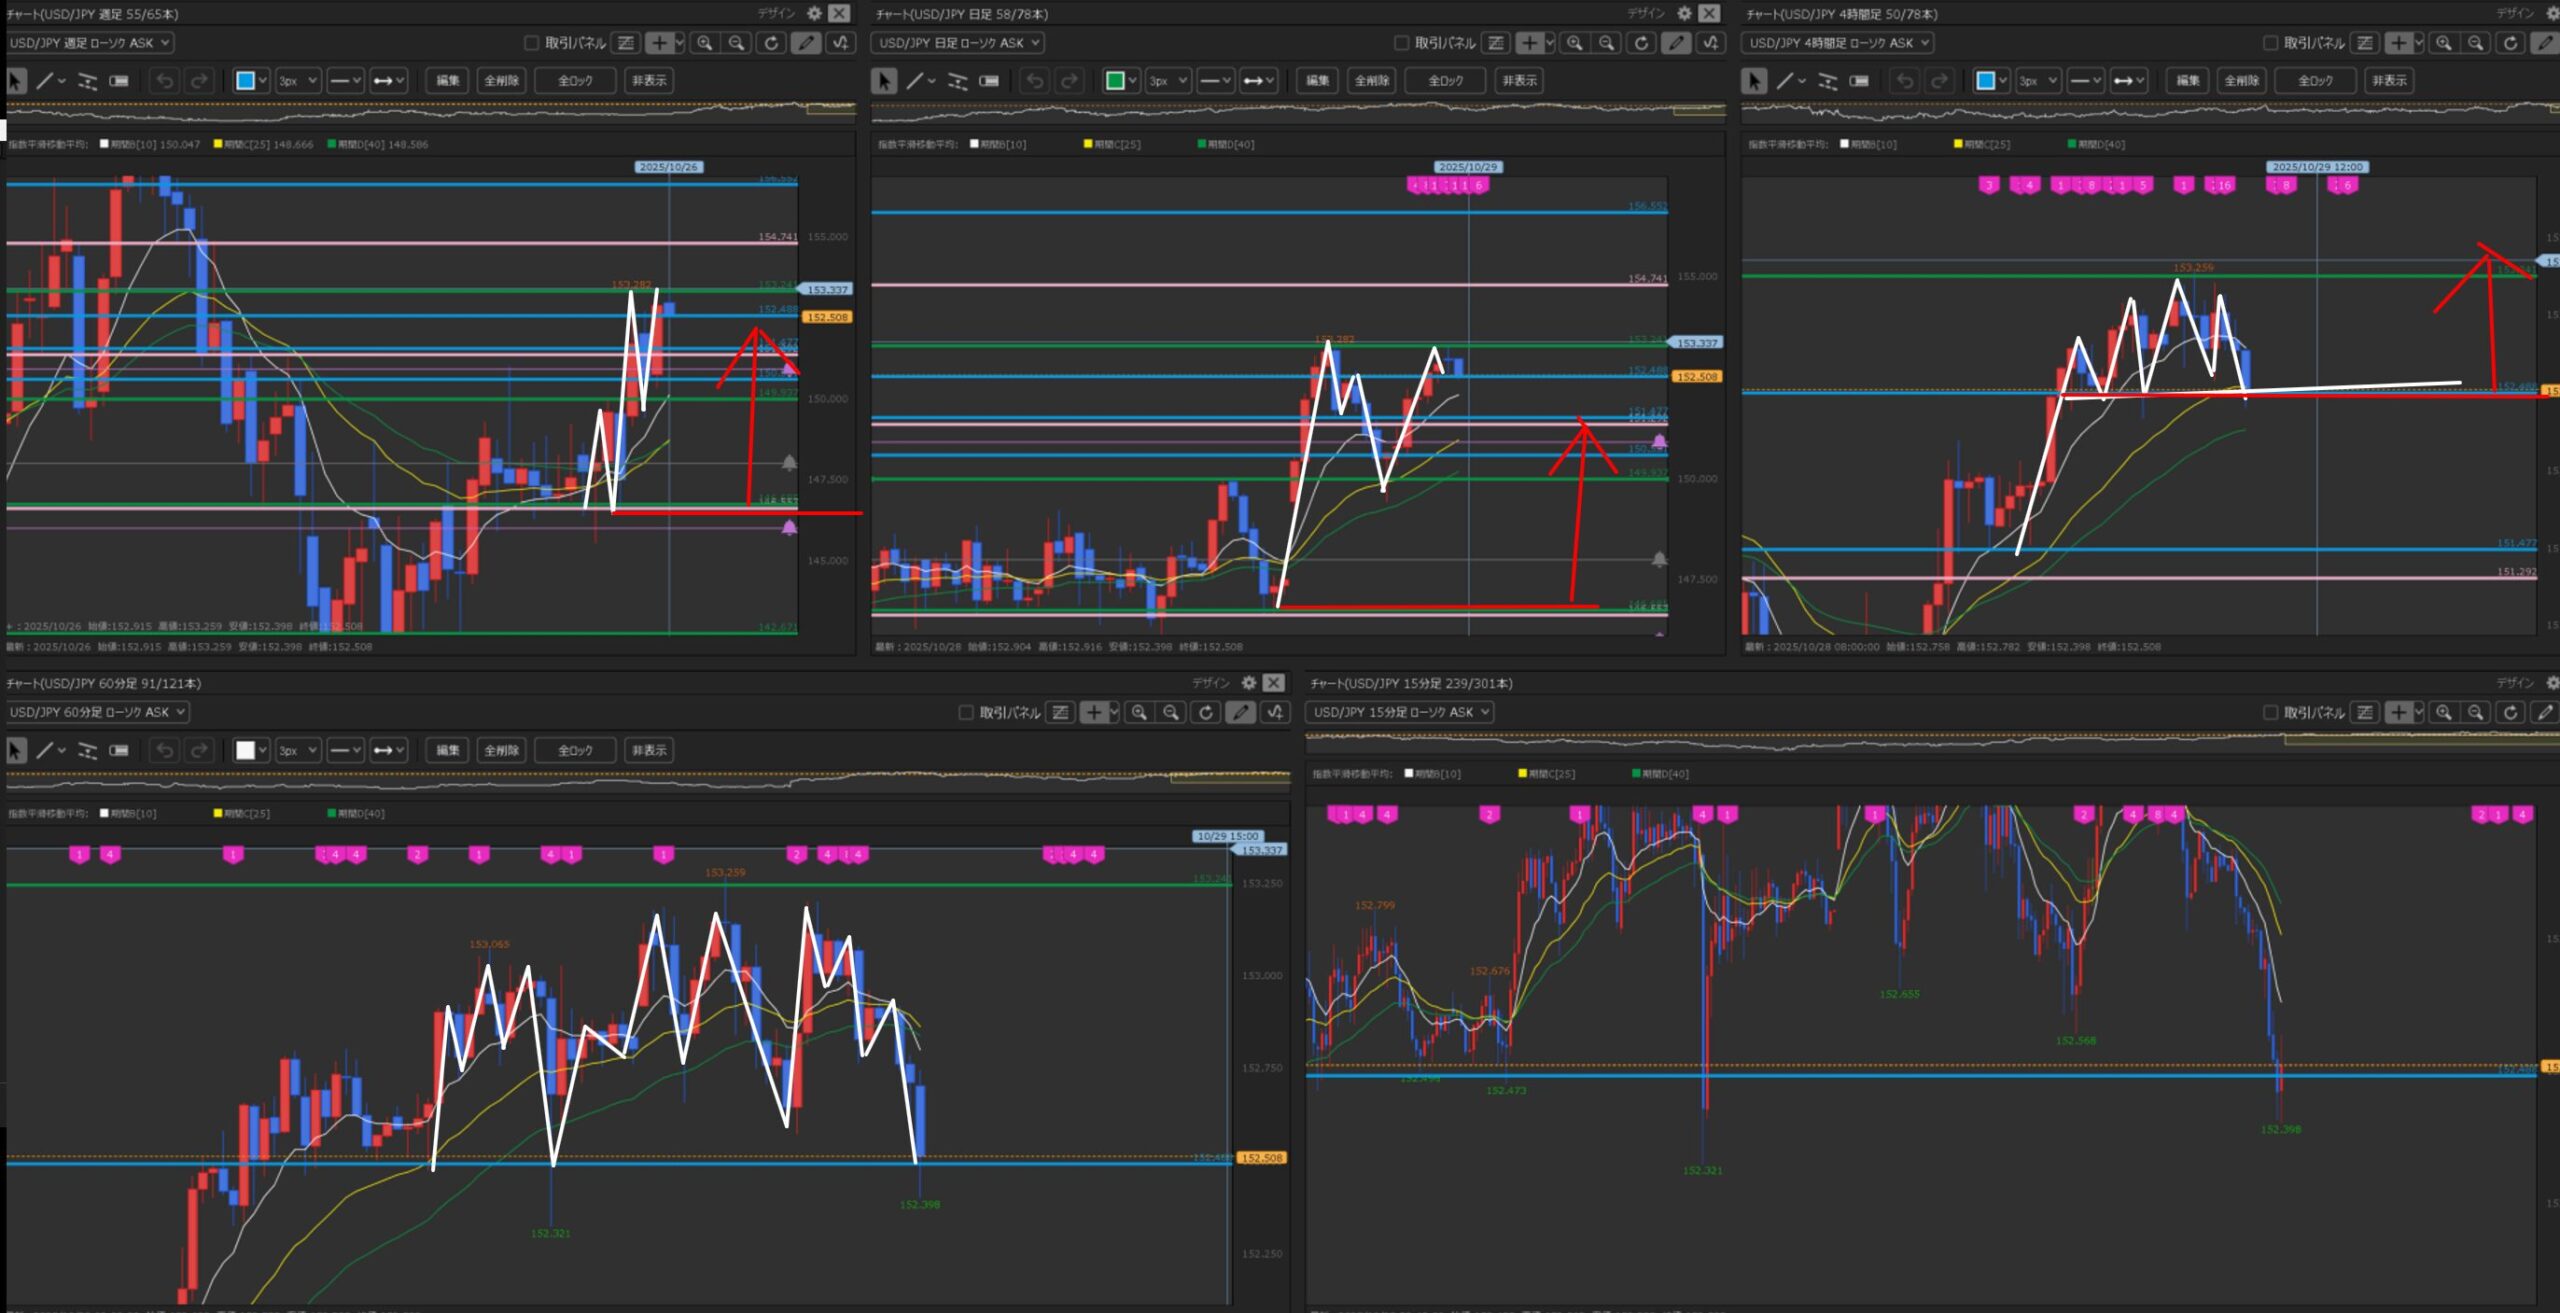
Task: Click 全ロック button in 4-hour chart toolbar
Action: point(2315,81)
